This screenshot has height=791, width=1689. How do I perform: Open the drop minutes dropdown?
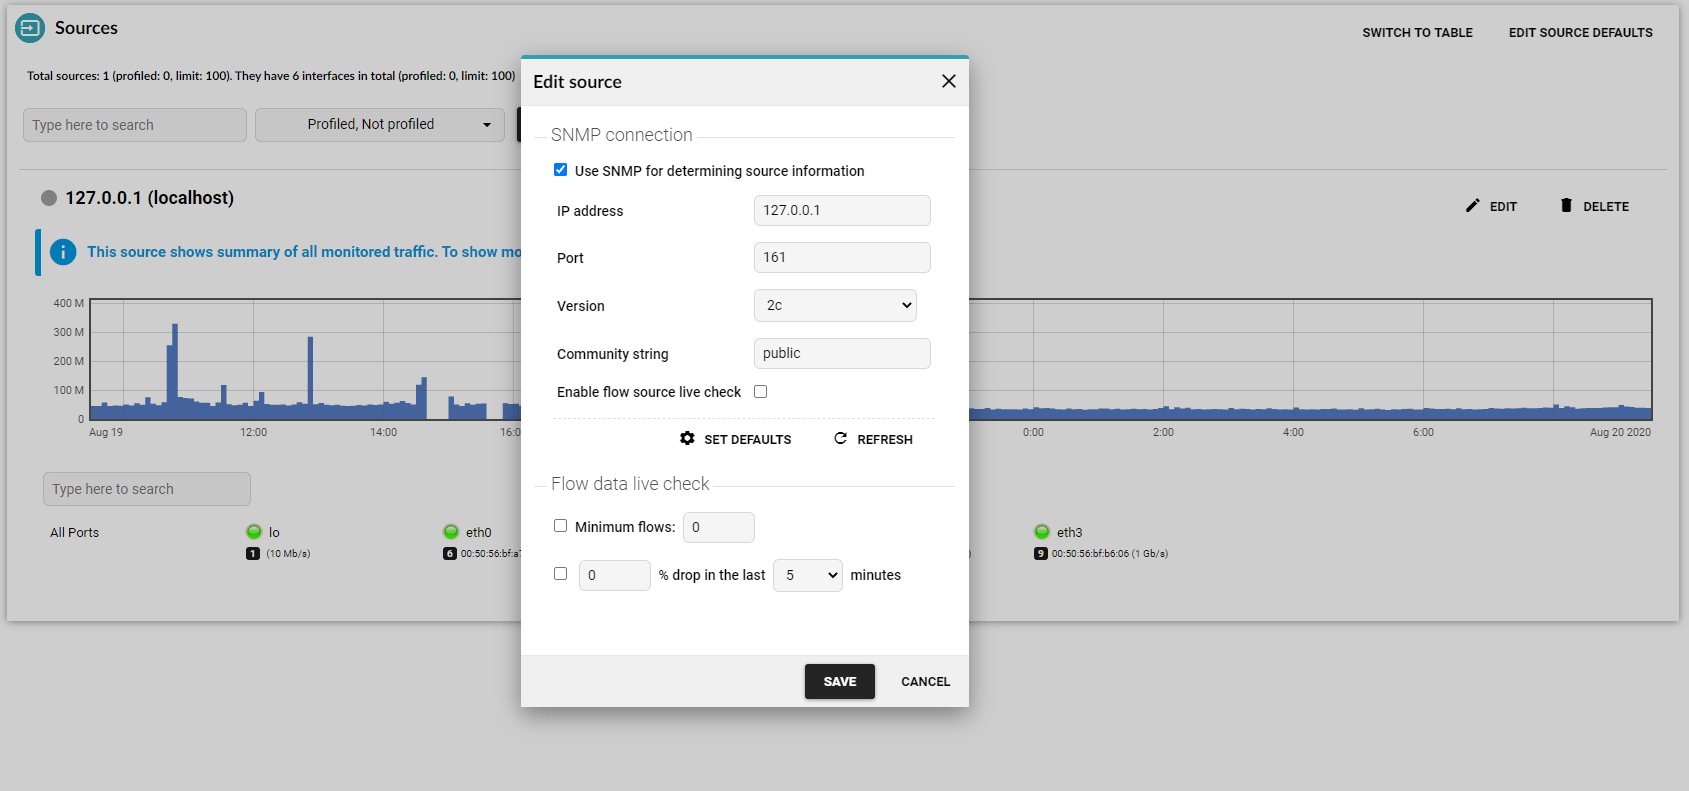coord(808,575)
